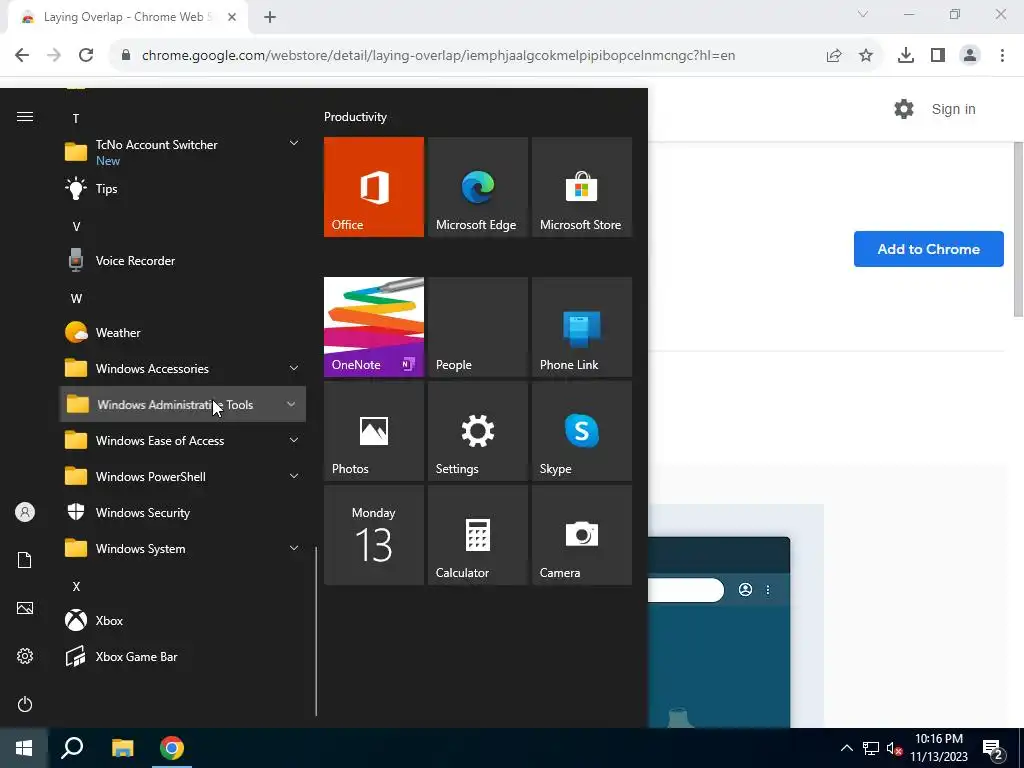
Task: Open Chrome profile avatar
Action: (x=970, y=56)
